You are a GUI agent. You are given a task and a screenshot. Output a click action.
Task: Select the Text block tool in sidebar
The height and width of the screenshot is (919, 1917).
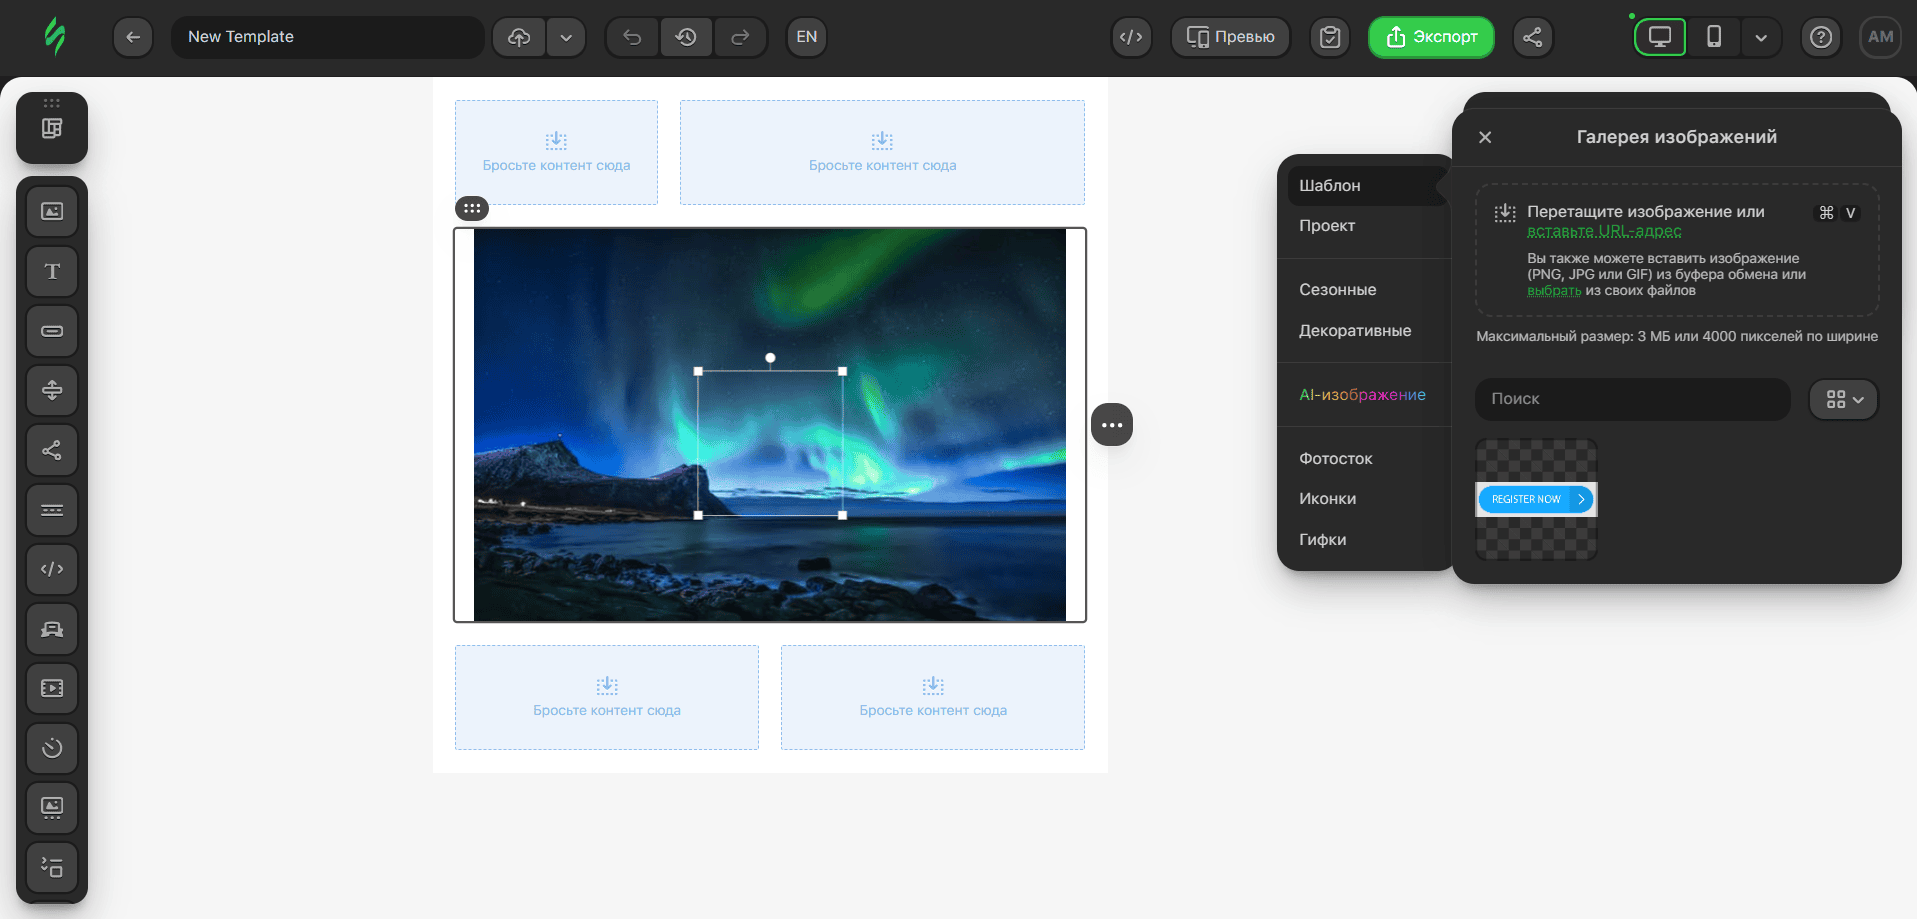coord(52,272)
